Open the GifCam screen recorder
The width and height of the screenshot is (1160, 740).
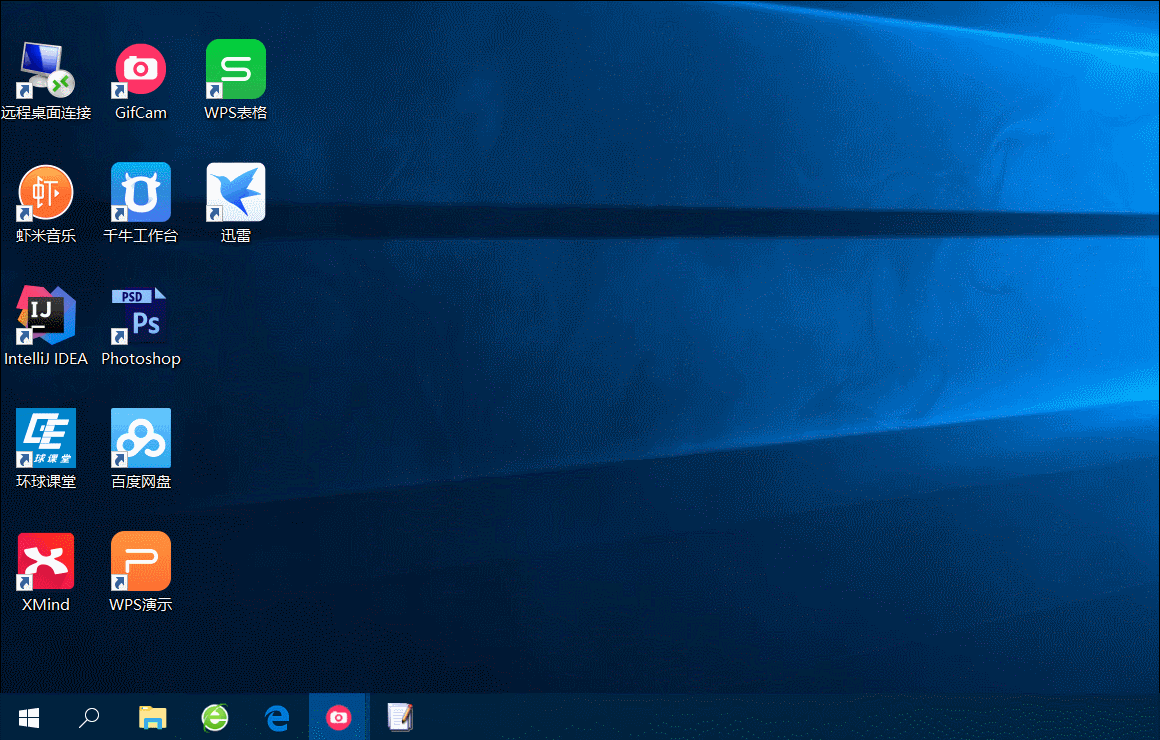click(x=140, y=68)
